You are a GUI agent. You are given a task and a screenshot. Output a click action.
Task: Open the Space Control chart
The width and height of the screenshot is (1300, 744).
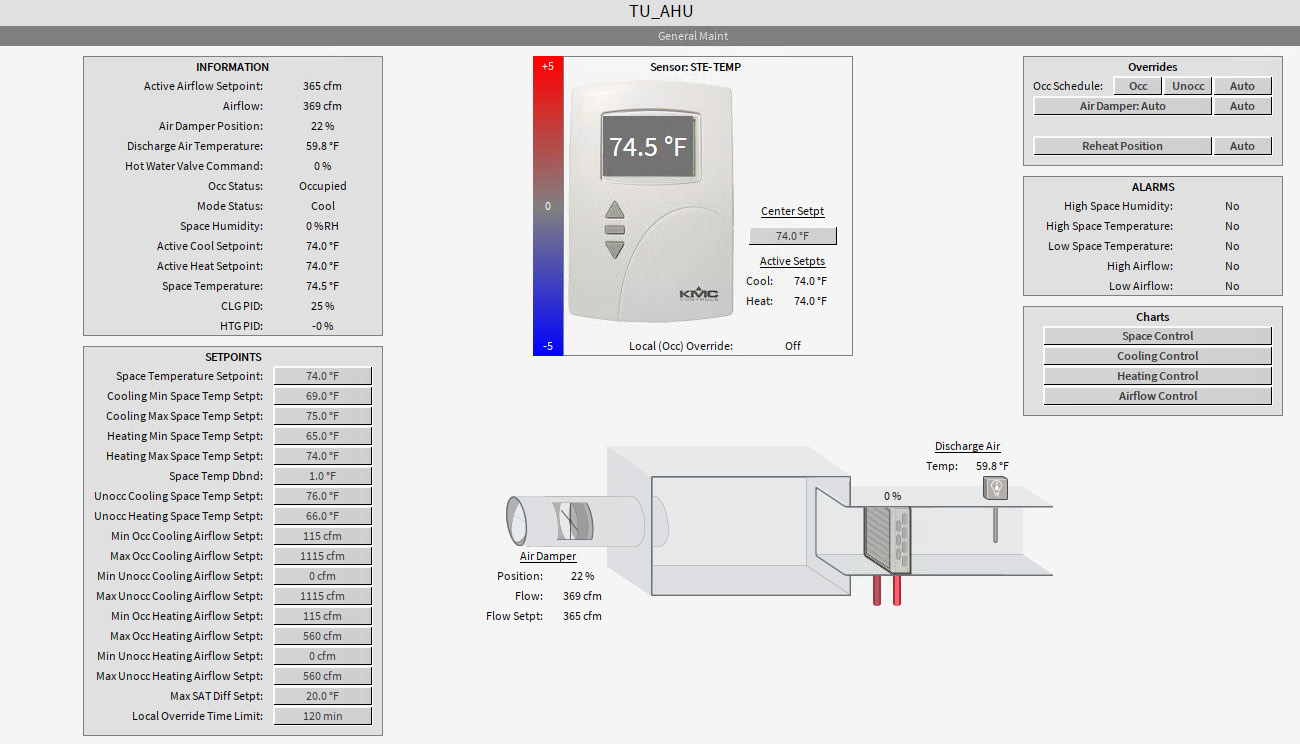(1157, 336)
